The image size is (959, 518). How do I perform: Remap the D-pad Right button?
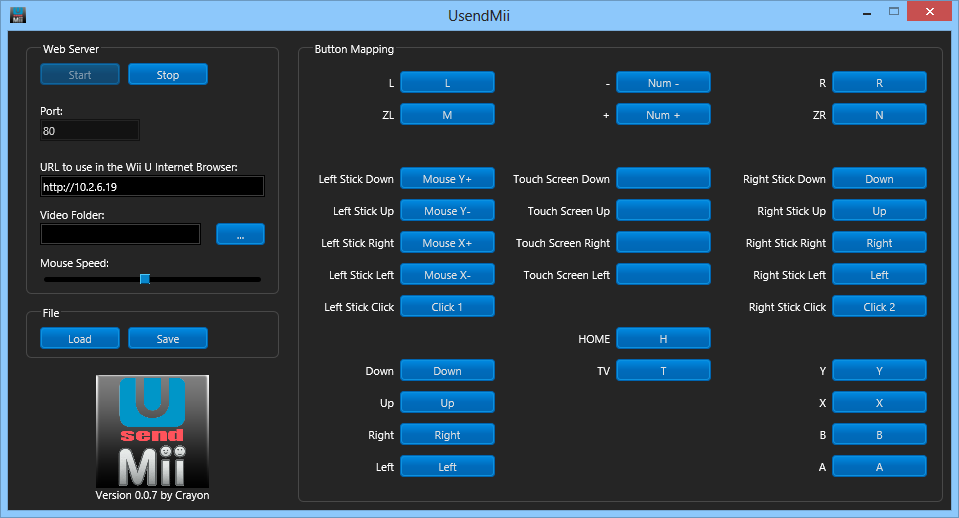pyautogui.click(x=447, y=434)
